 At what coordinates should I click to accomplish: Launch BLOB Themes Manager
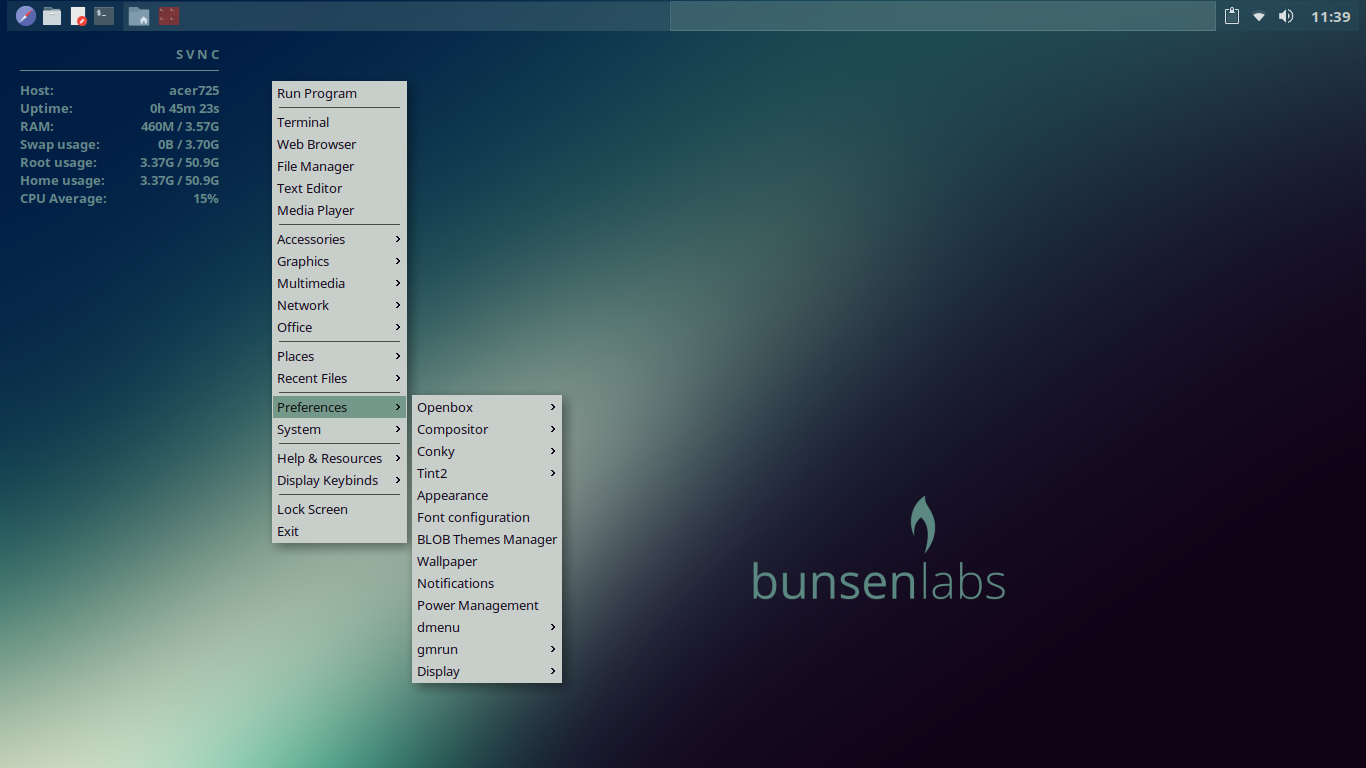click(x=487, y=540)
